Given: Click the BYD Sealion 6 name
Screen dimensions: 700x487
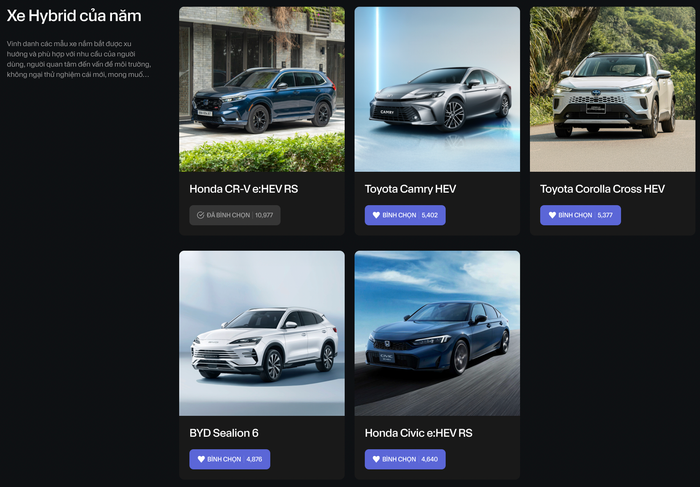Looking at the screenshot, I should click(x=224, y=433).
